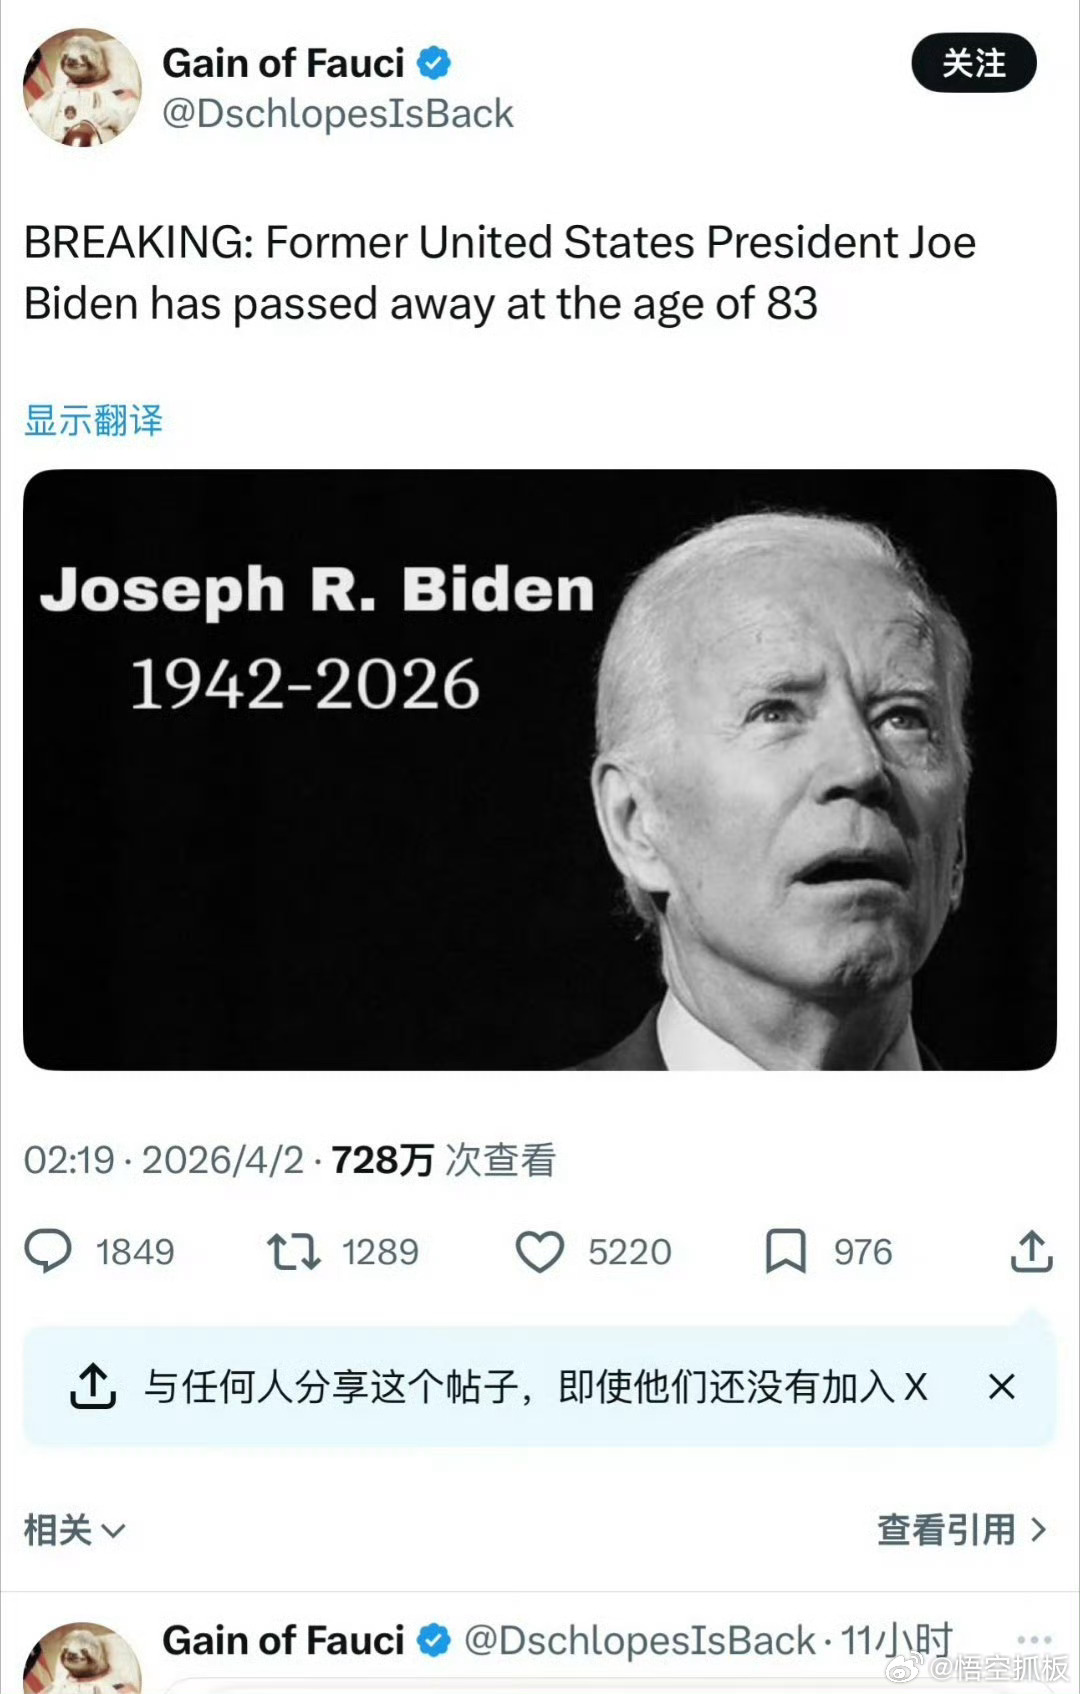Open the Joseph R. Biden image
1080x1694 pixels.
[540, 770]
